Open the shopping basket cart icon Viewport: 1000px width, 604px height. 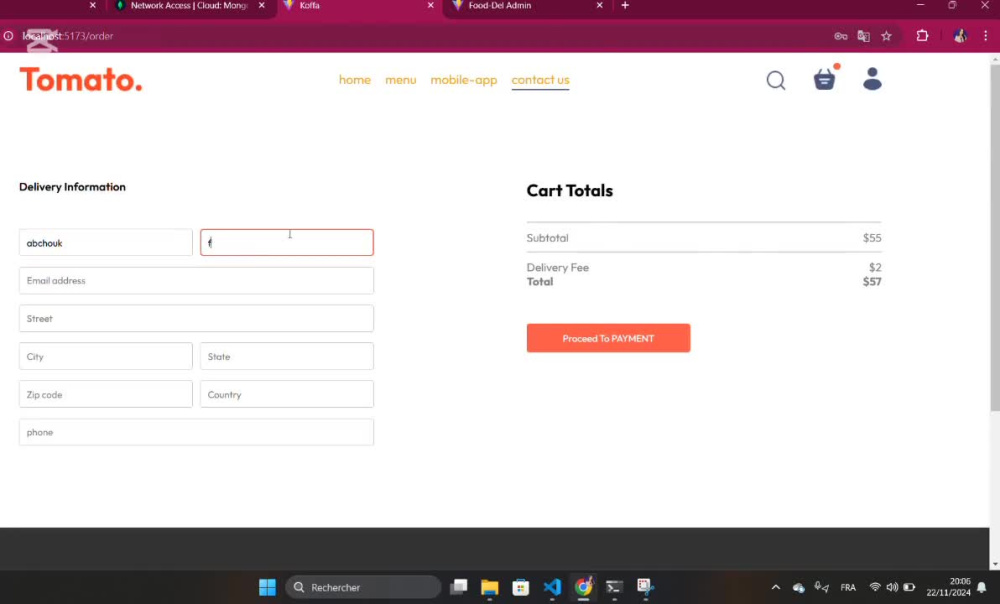(825, 79)
